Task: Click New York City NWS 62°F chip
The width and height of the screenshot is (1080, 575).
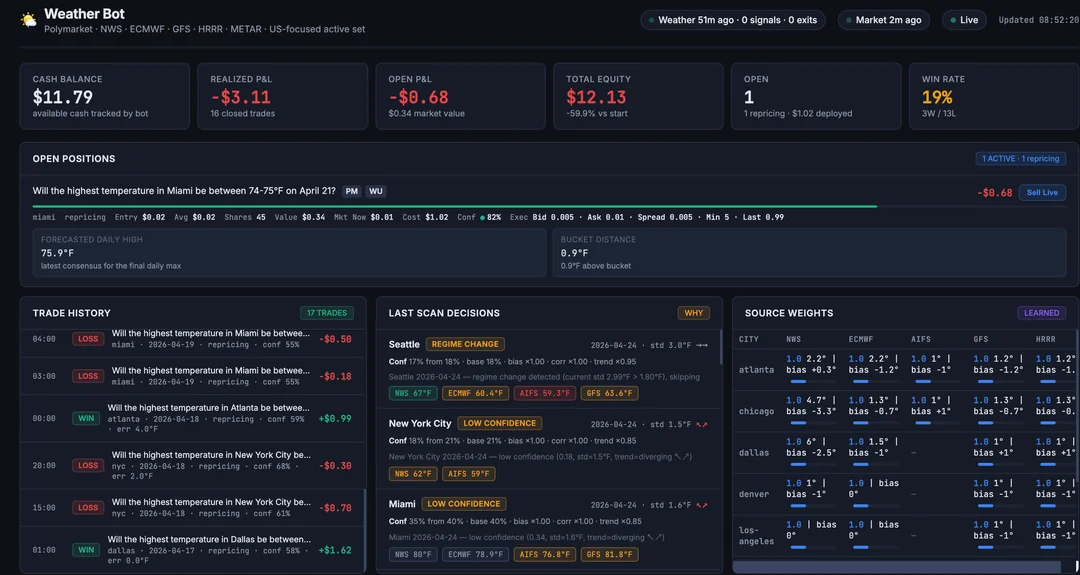Action: pyautogui.click(x=413, y=474)
